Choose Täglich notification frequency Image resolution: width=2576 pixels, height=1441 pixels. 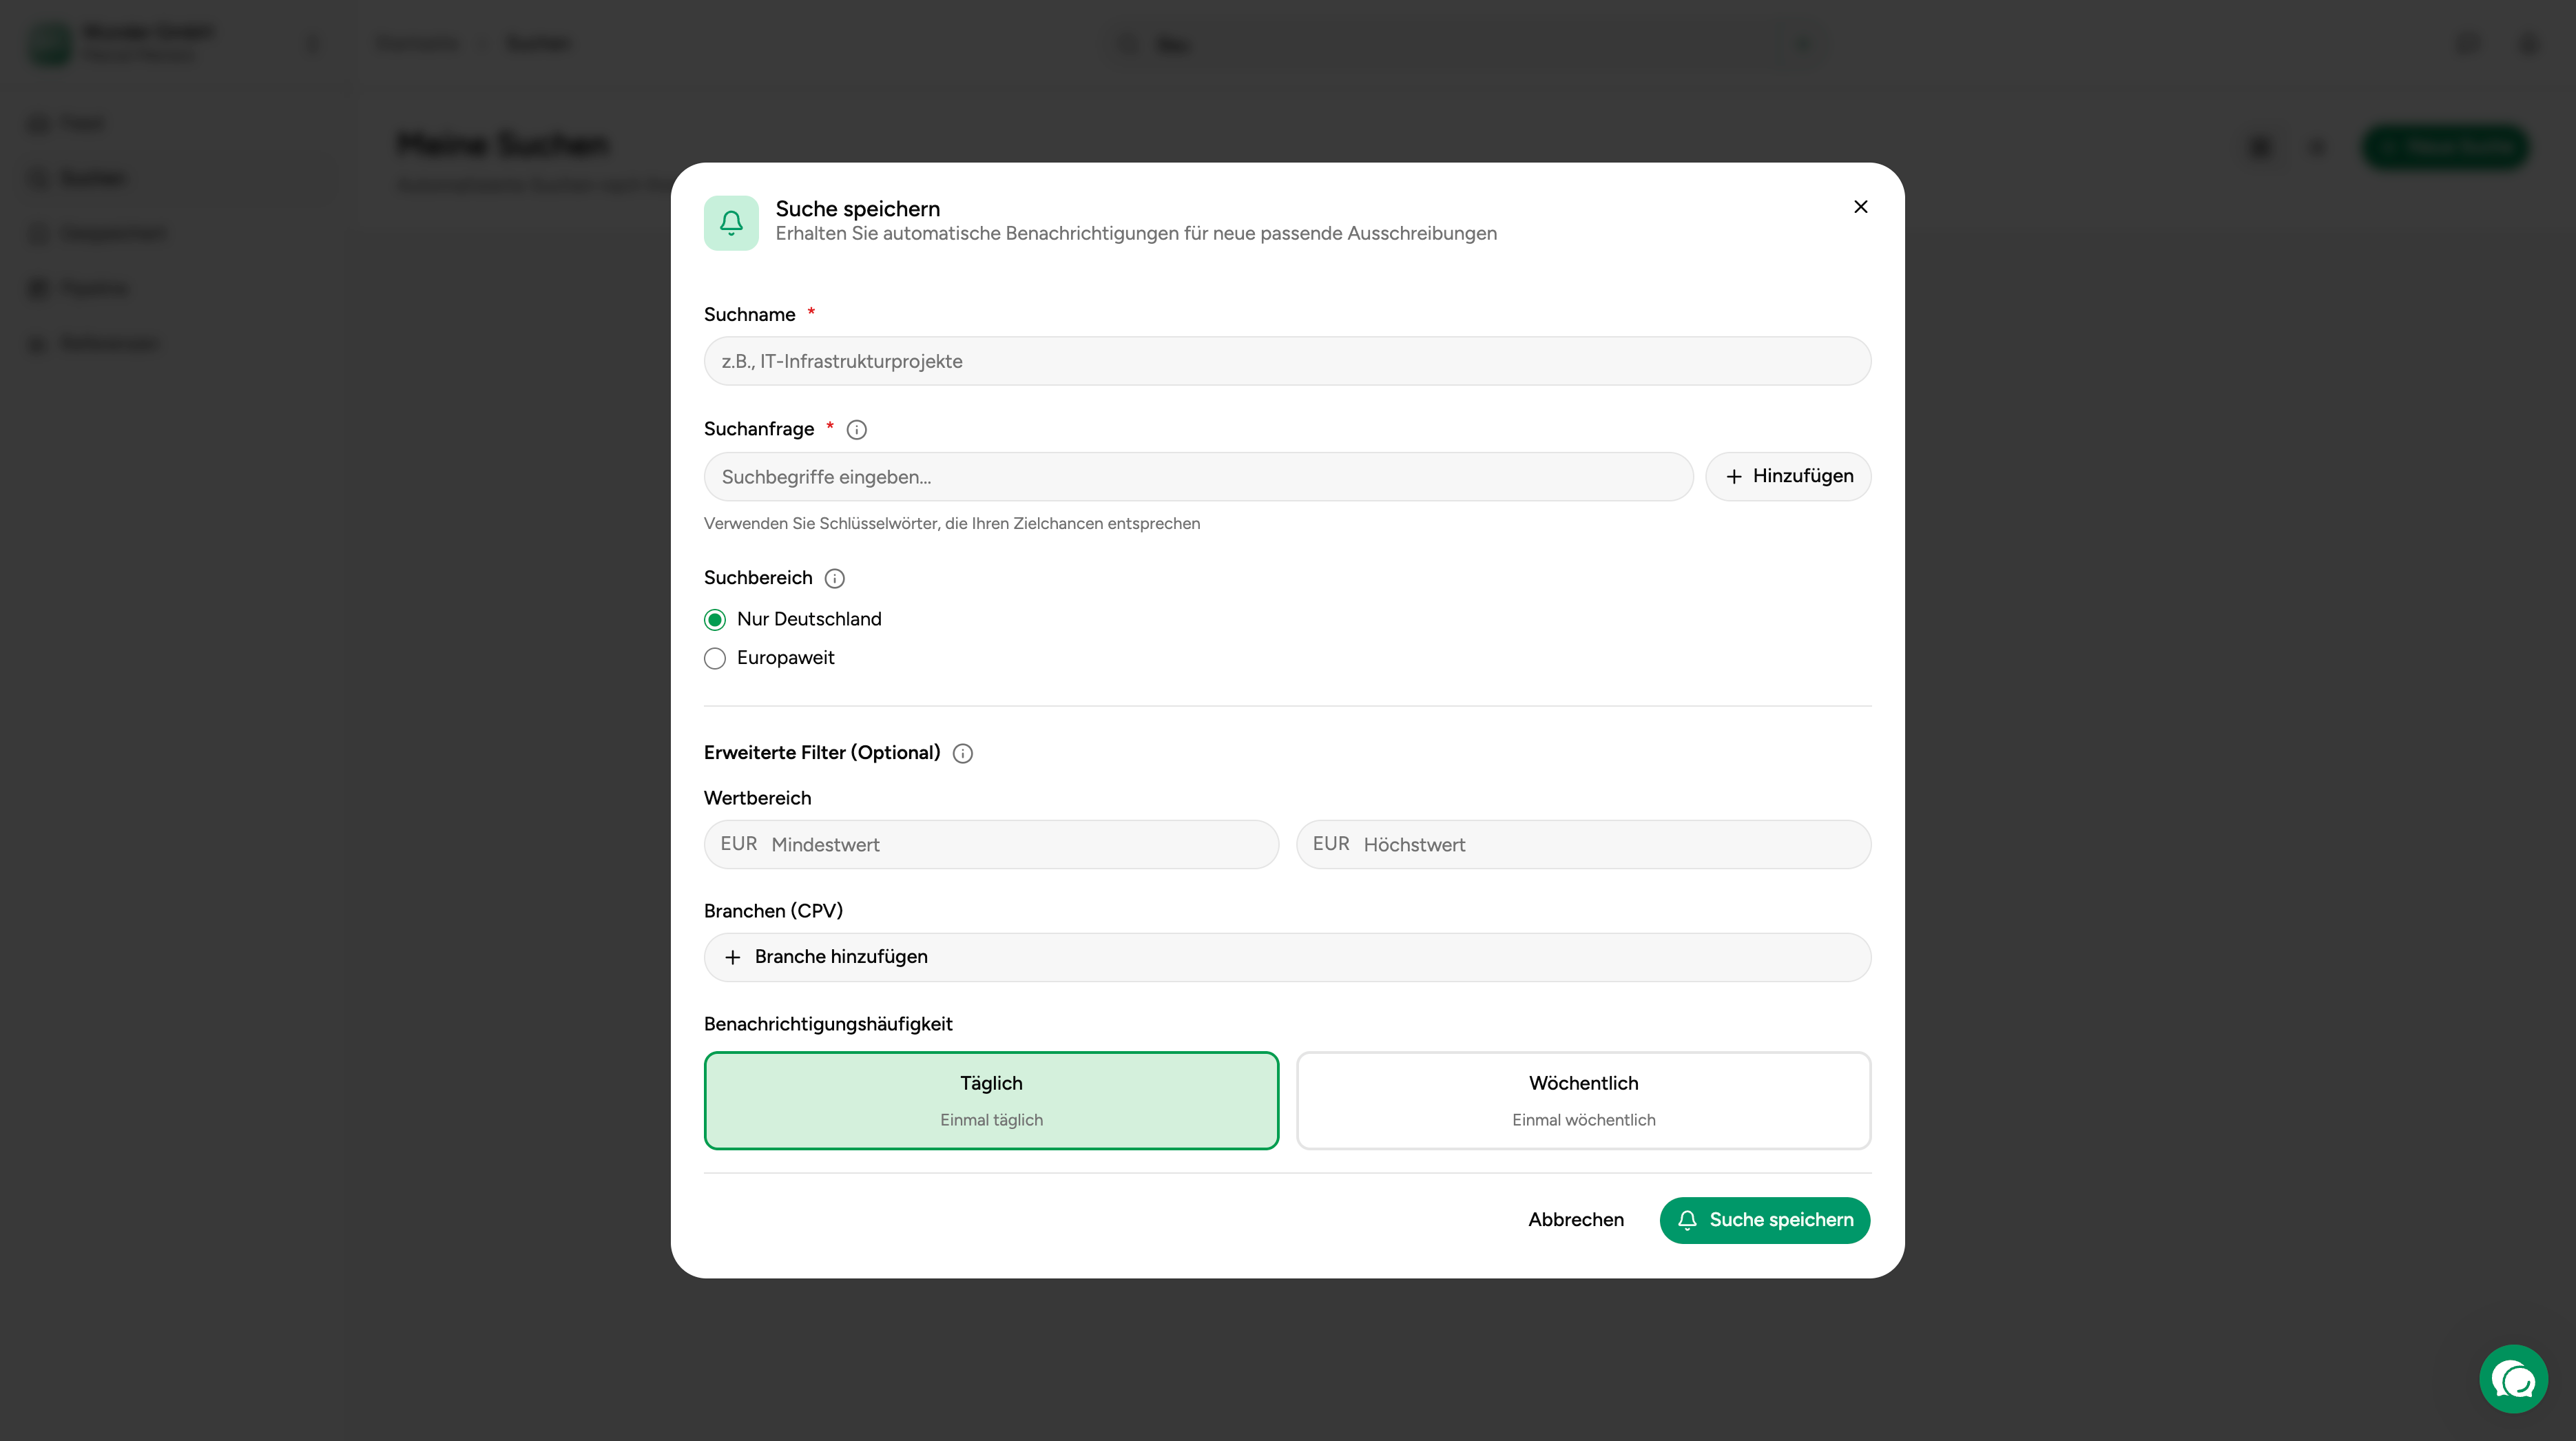pos(991,1100)
